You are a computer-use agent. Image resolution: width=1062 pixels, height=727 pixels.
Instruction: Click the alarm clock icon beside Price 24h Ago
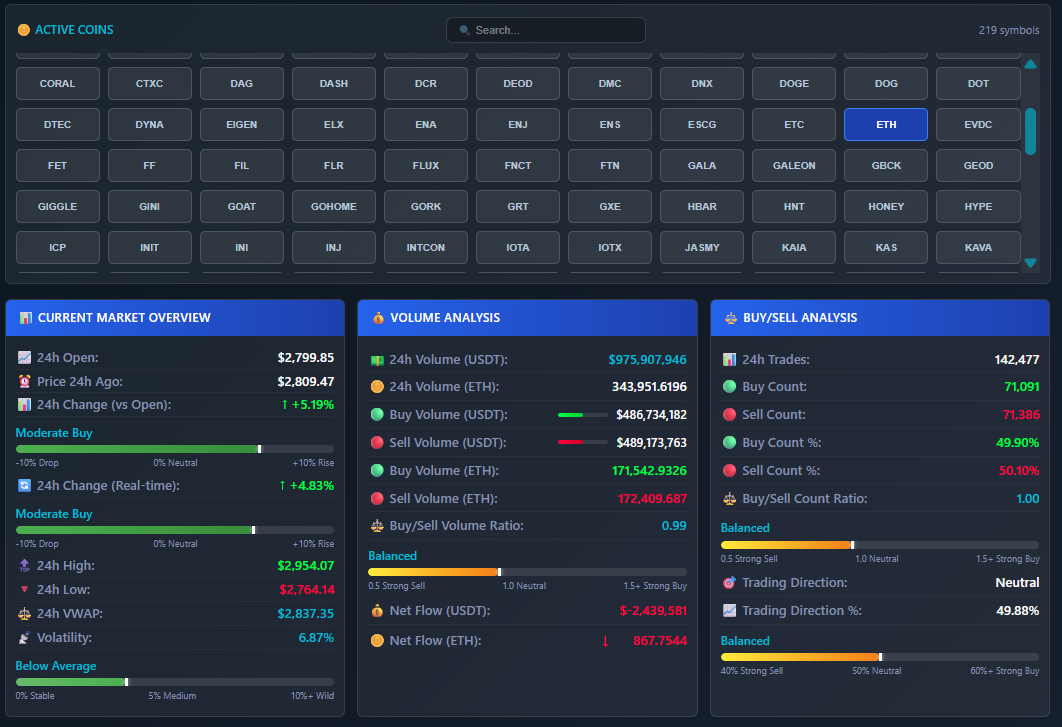(24, 381)
